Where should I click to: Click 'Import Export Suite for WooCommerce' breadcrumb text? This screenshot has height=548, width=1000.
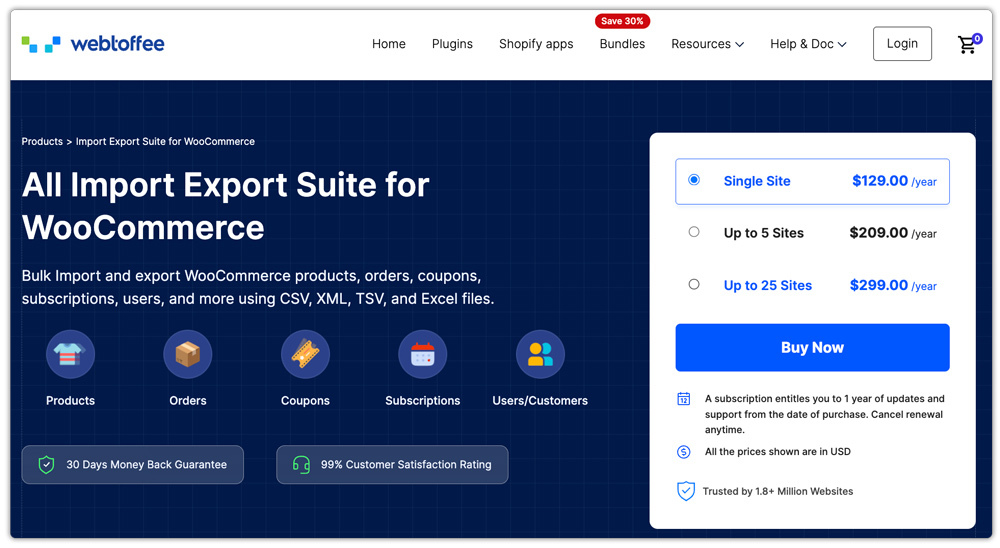point(165,142)
